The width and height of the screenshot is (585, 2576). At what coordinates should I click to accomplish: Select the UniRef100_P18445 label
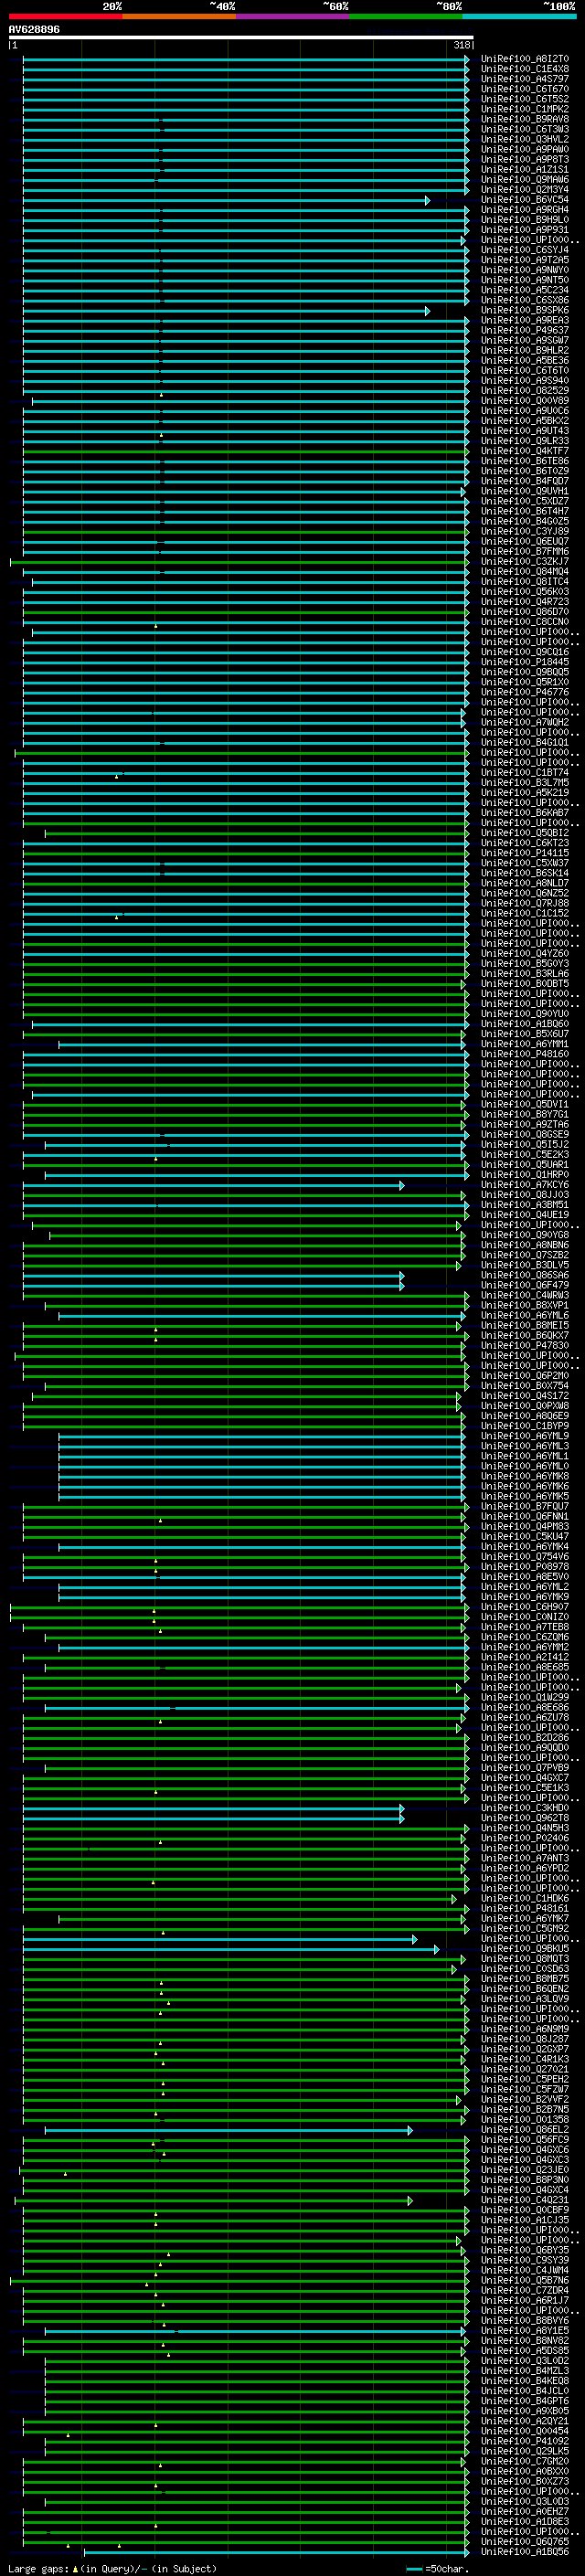click(x=525, y=662)
